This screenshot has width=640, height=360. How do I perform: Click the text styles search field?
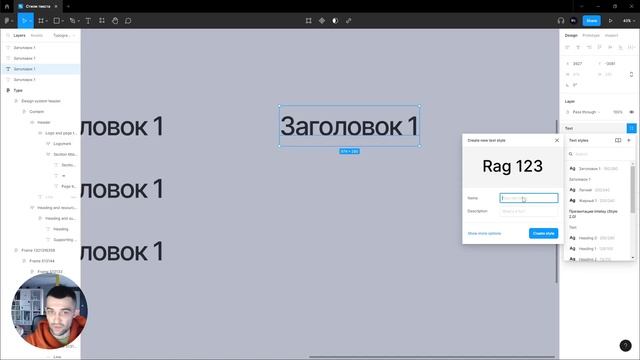[600, 154]
